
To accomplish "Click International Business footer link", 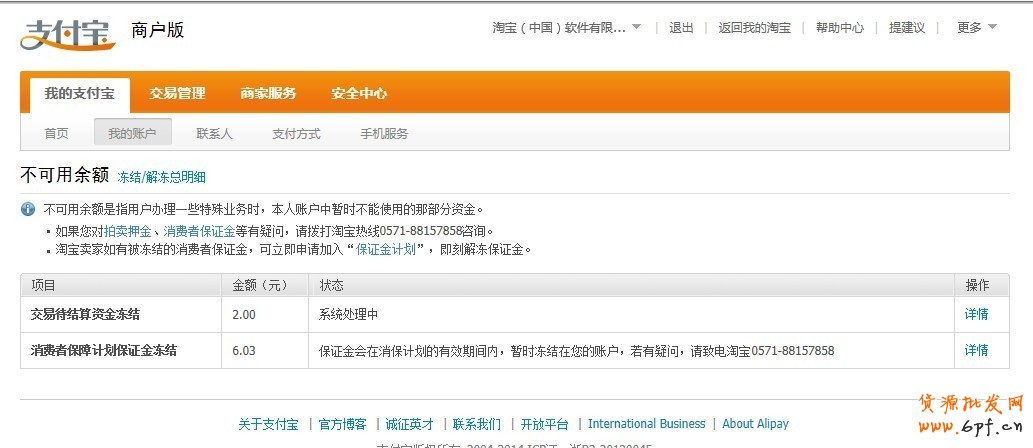I will tap(646, 424).
